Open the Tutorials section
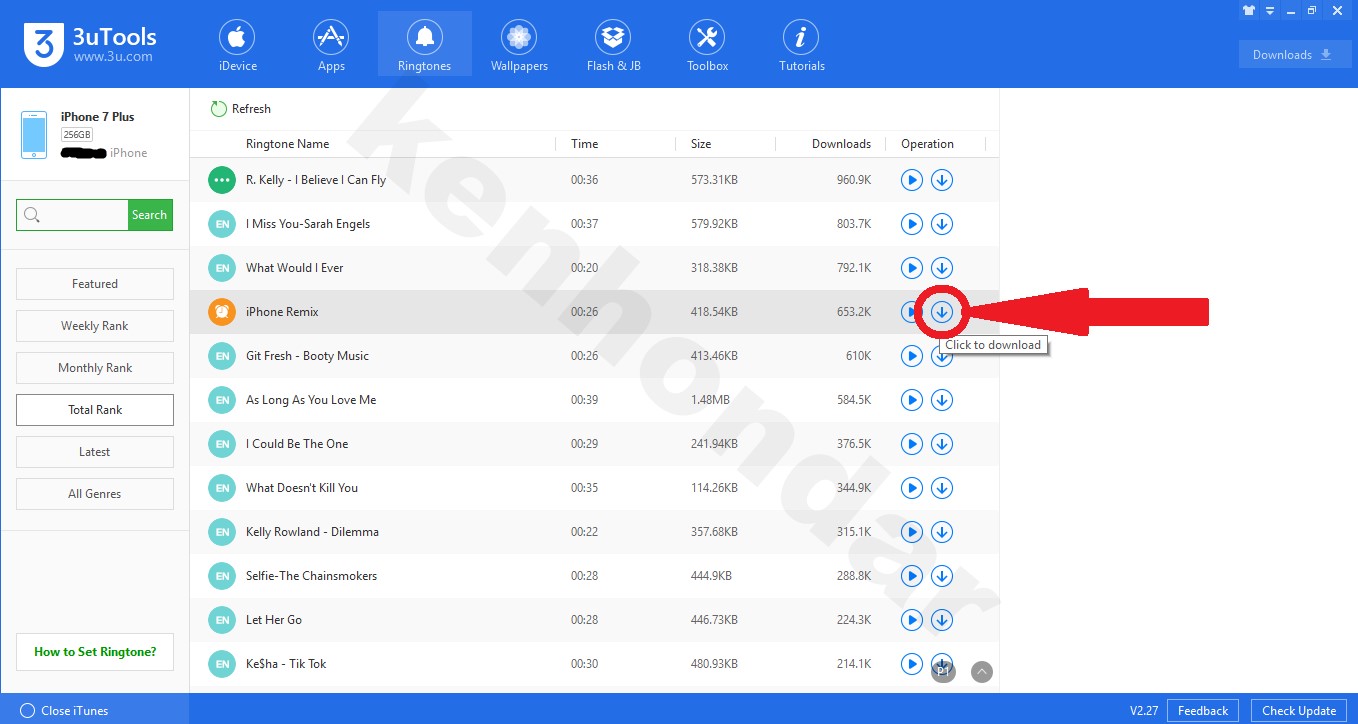This screenshot has height=724, width=1358. click(801, 46)
